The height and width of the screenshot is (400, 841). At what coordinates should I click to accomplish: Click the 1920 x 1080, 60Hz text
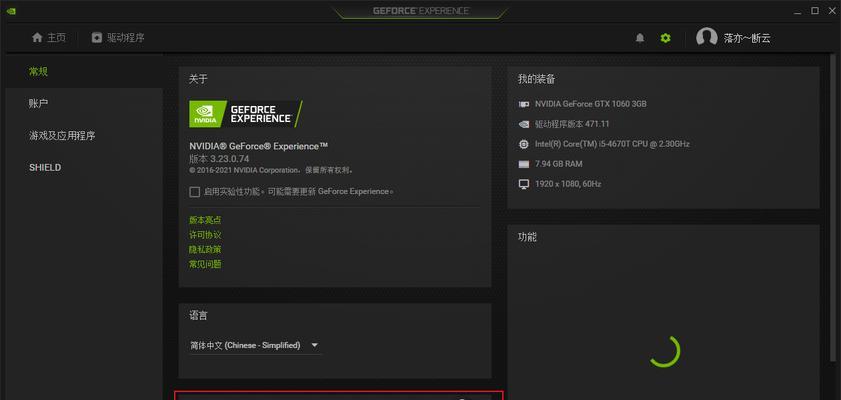[568, 184]
